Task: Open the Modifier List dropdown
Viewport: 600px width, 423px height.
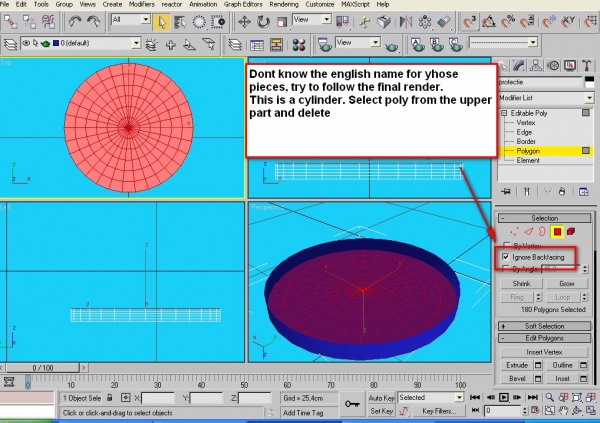Action: tap(546, 98)
